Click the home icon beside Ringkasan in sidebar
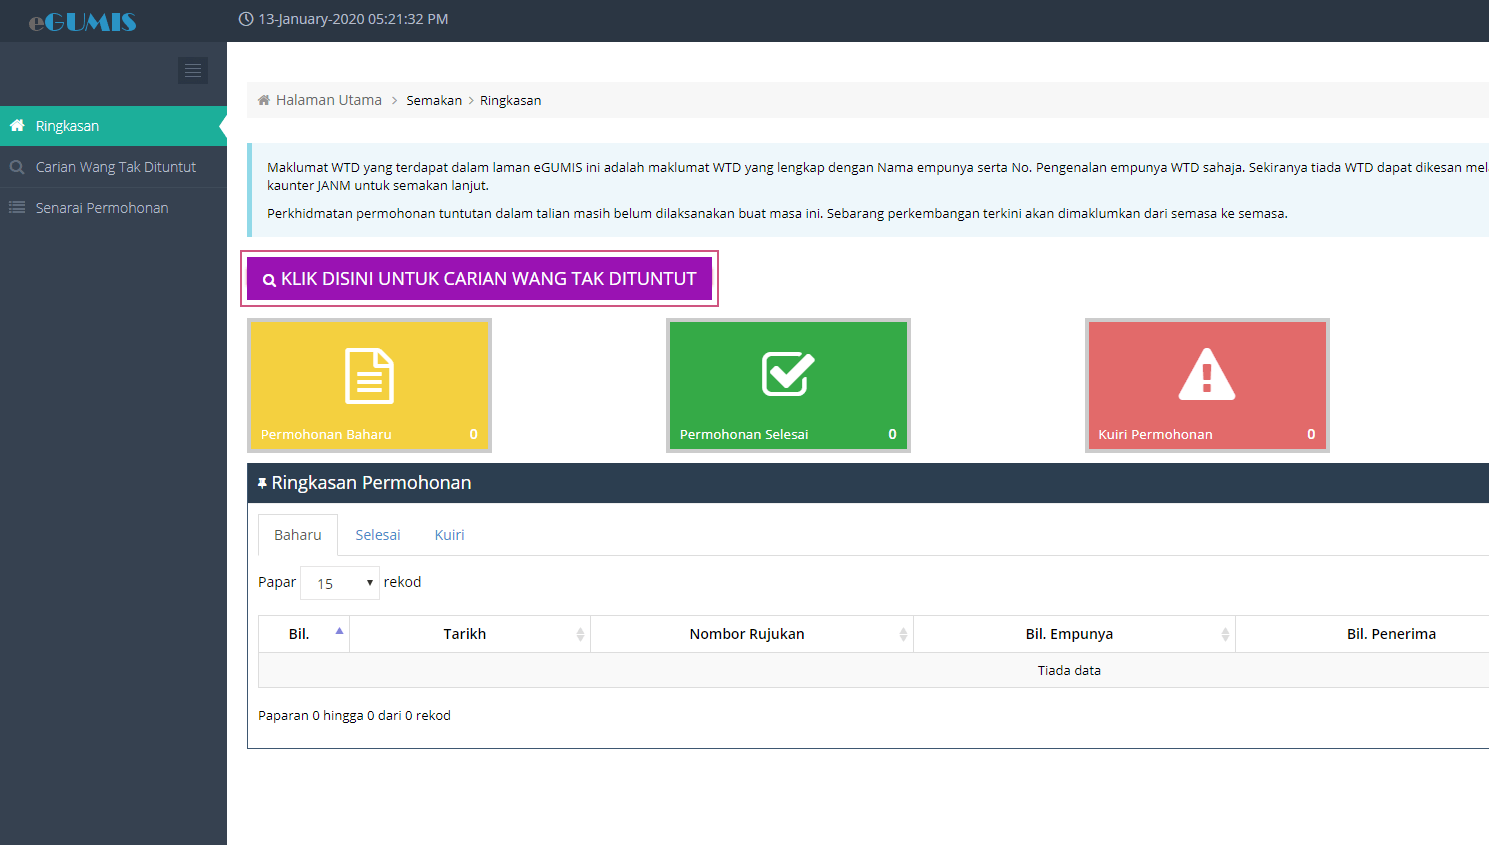 [17, 126]
